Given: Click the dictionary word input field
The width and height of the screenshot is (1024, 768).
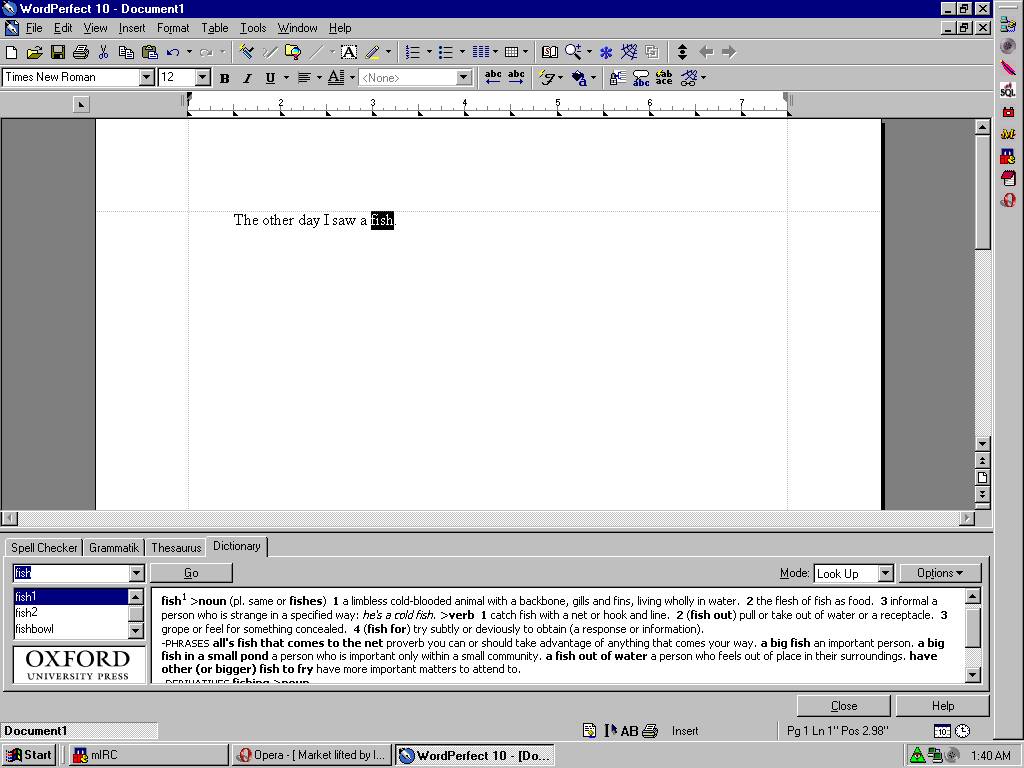Looking at the screenshot, I should [71, 573].
